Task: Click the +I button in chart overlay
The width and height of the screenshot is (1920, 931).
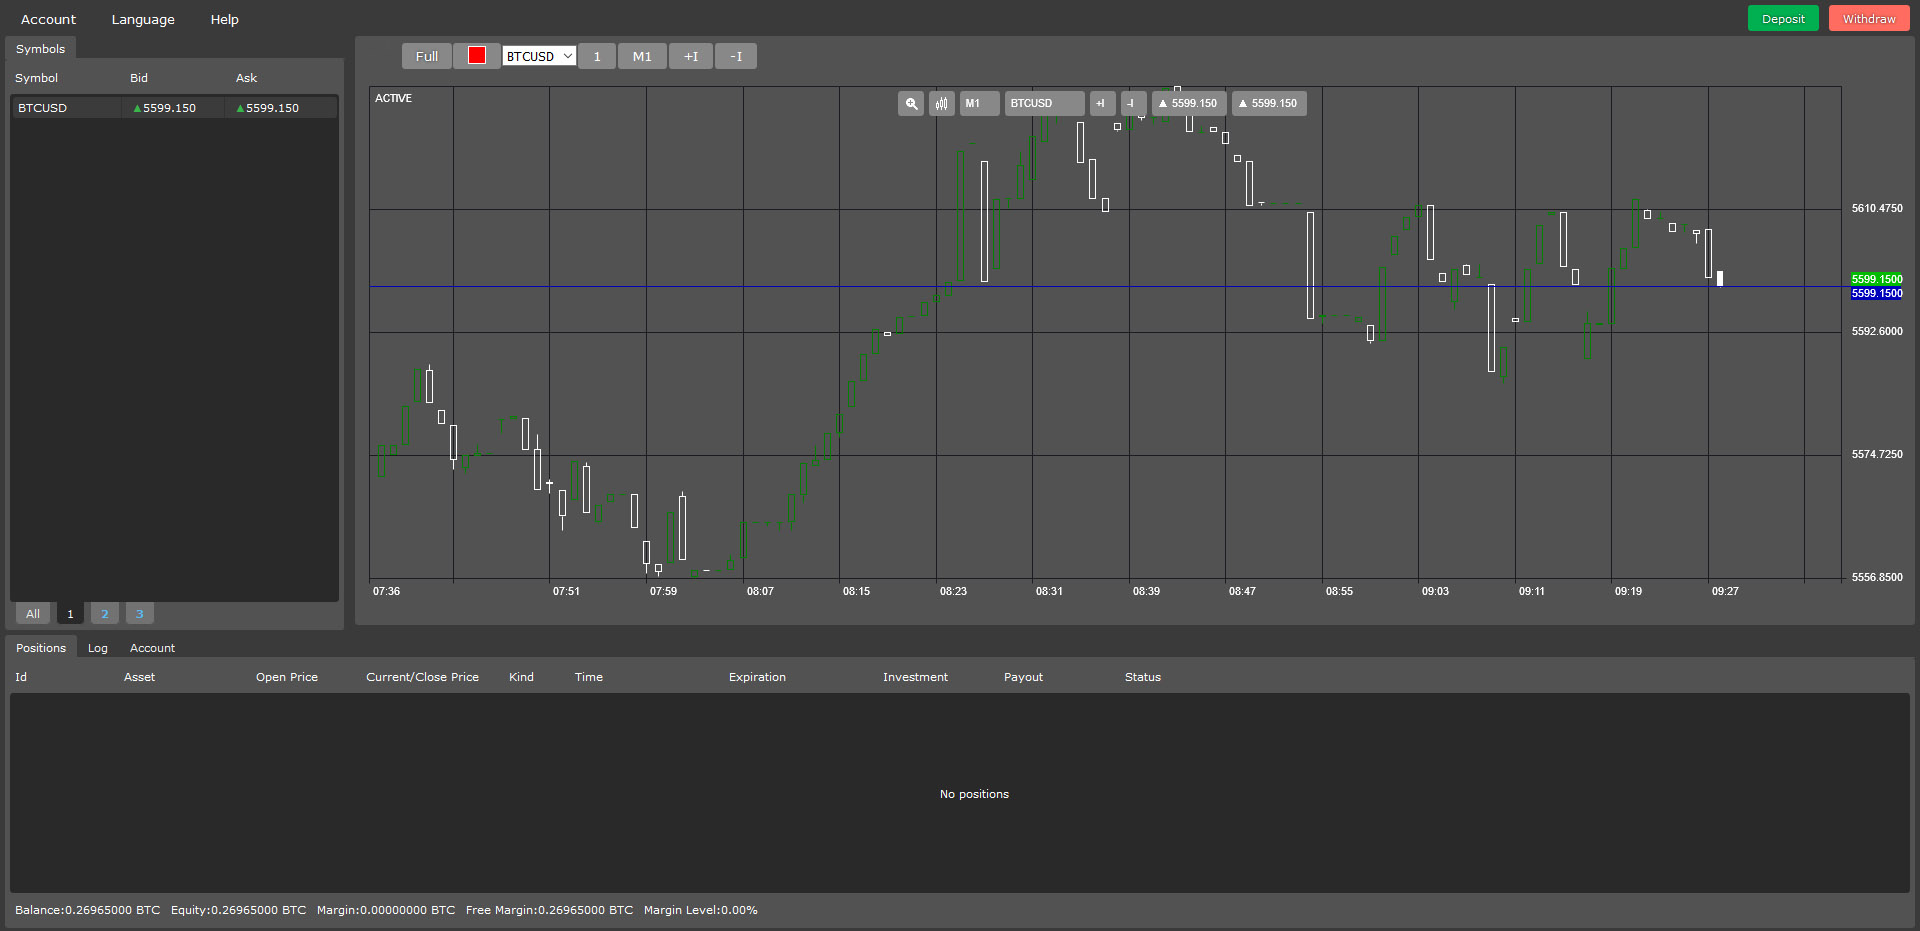Action: (1101, 104)
